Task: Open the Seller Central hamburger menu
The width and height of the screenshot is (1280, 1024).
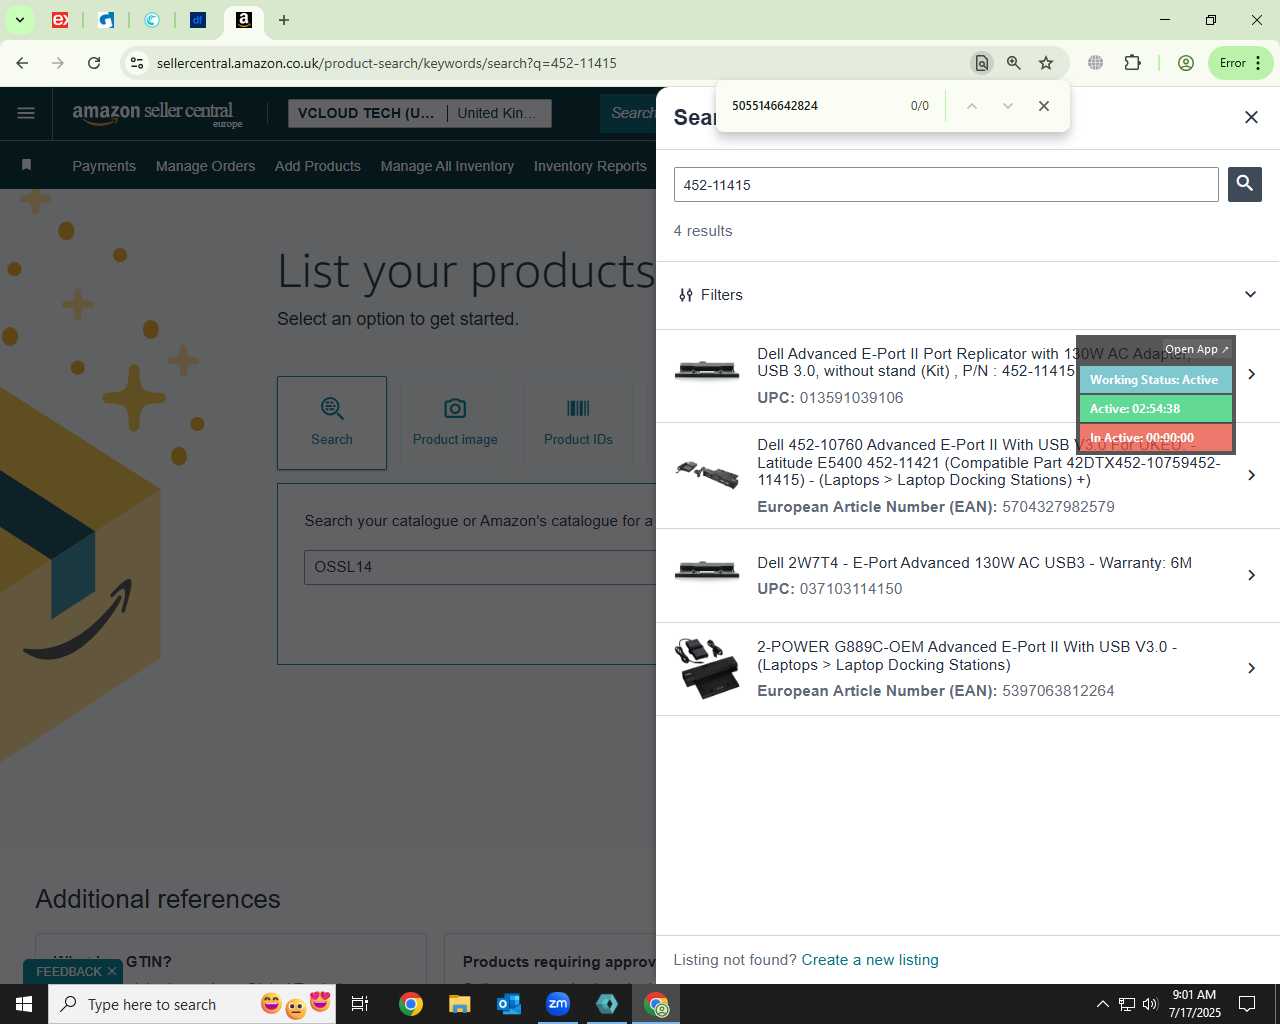Action: click(26, 113)
